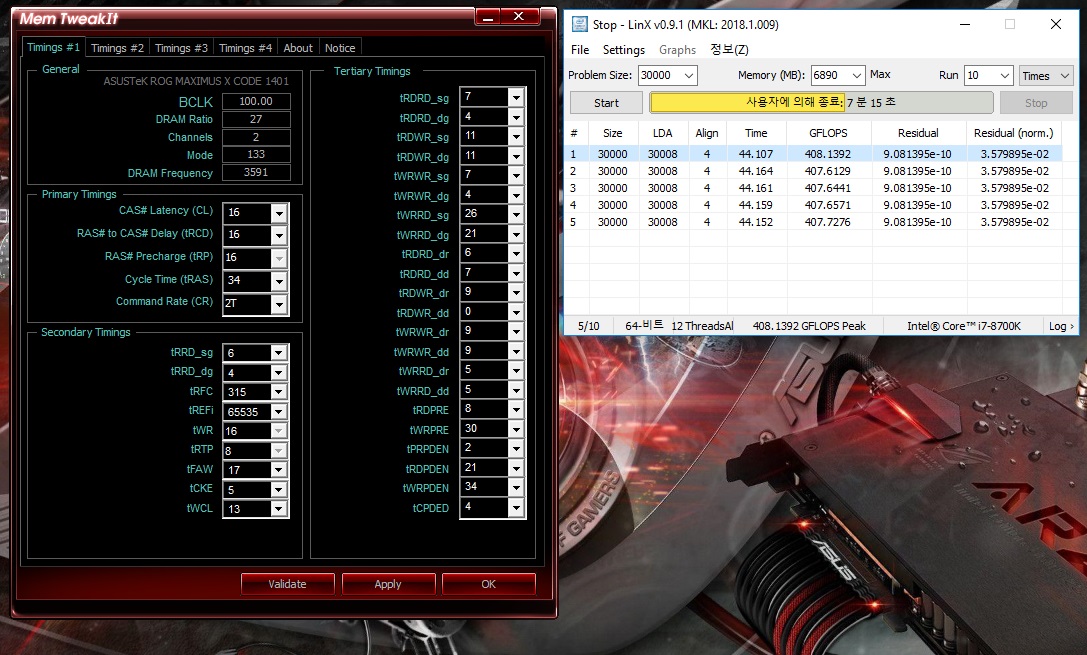Open the tRDWR_dd dropdown

click(x=516, y=313)
